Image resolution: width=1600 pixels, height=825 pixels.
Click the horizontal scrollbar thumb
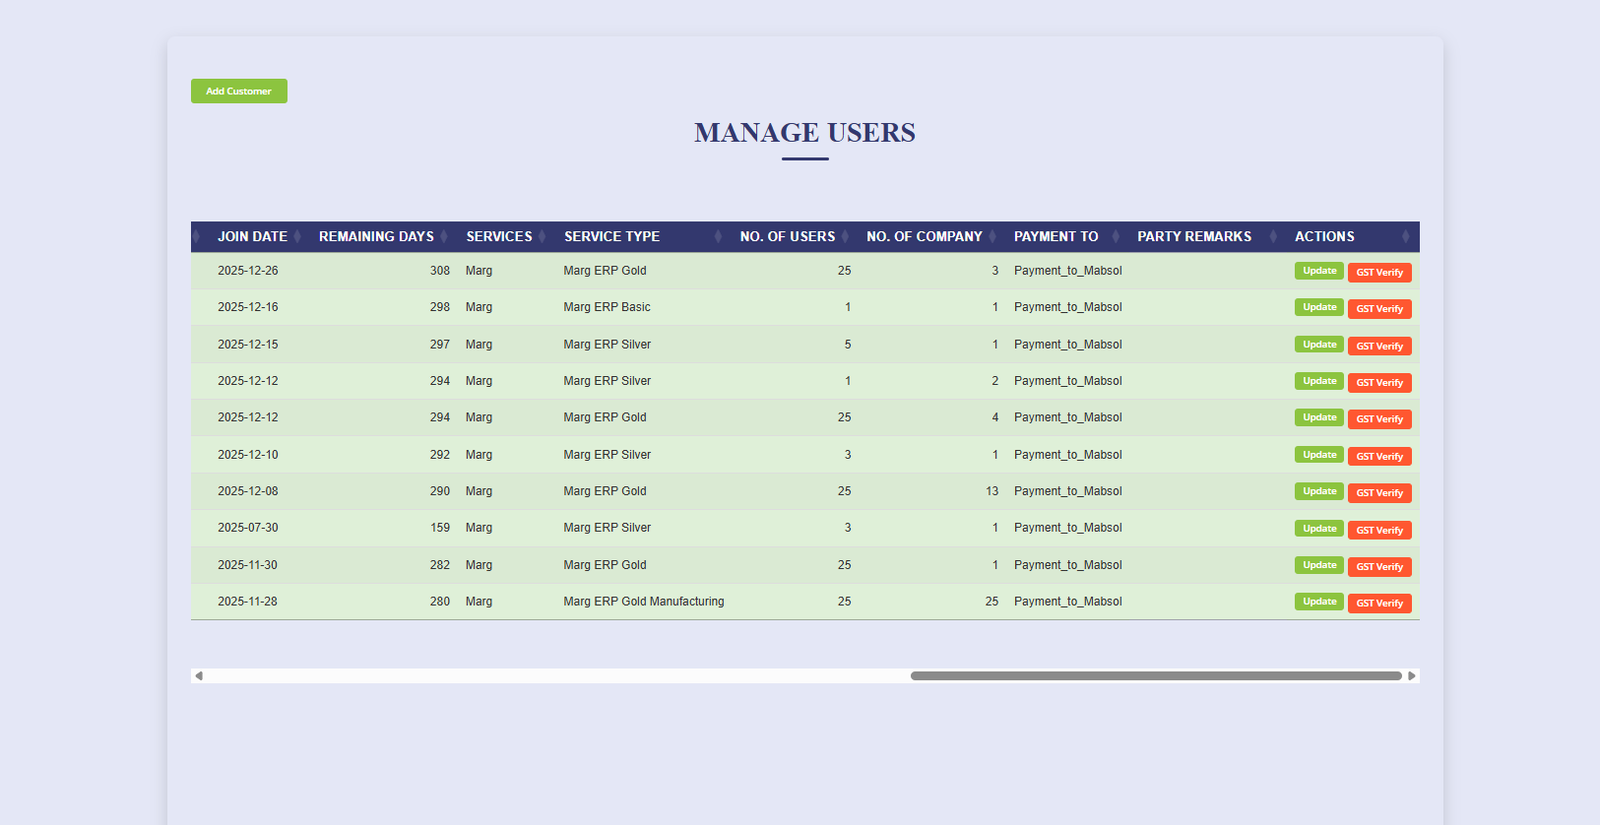1155,676
